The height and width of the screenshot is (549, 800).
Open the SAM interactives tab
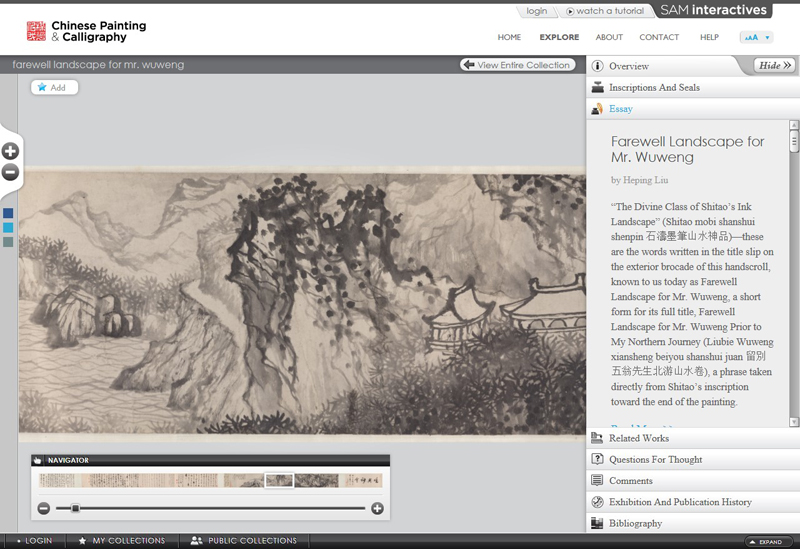713,10
